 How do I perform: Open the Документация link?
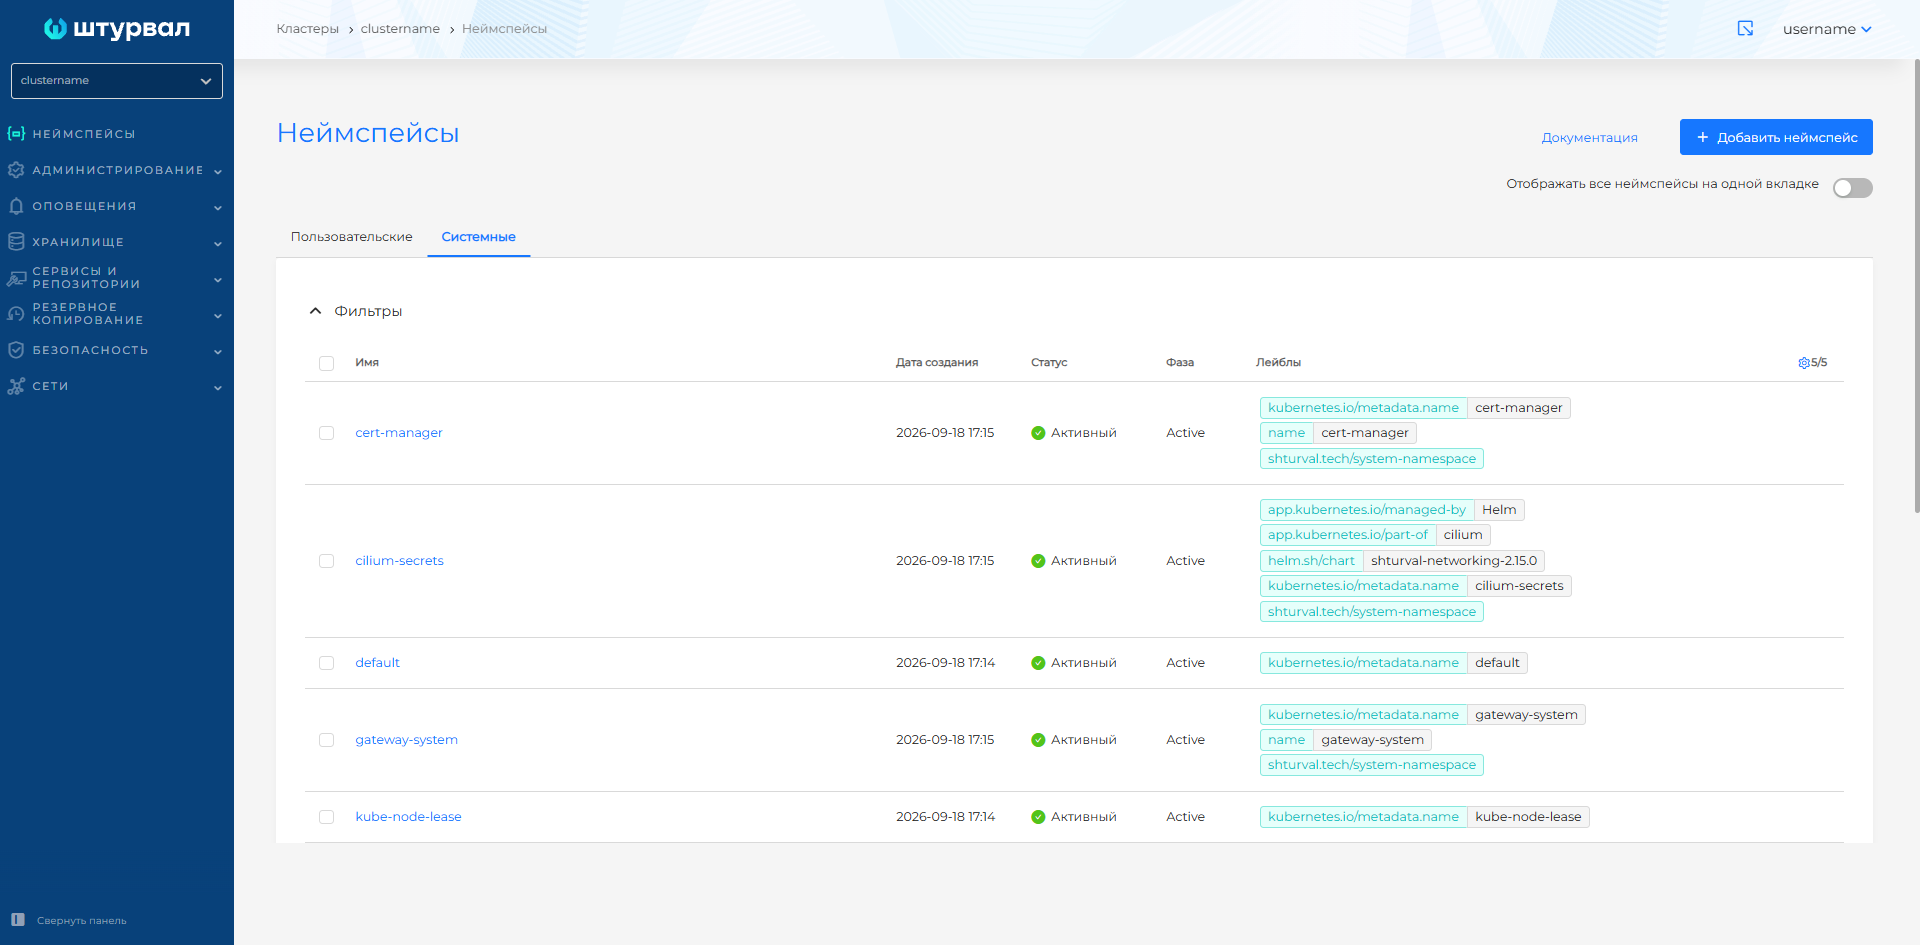pos(1589,138)
